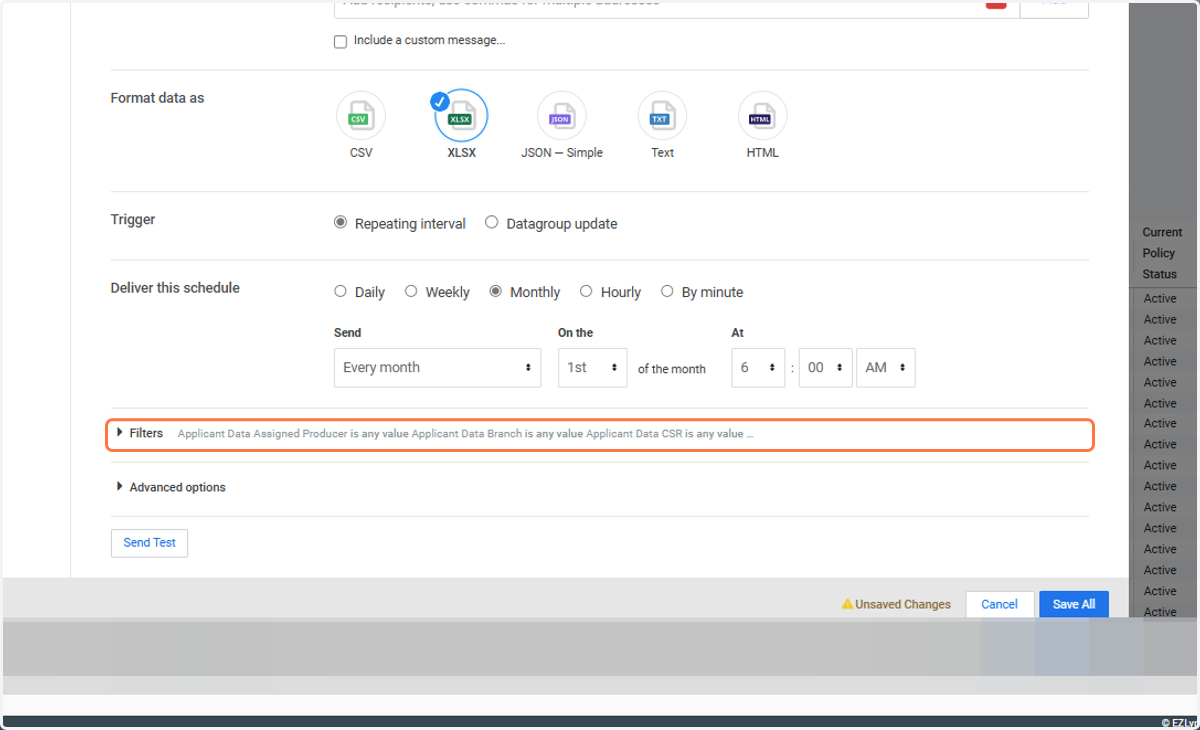Screen dimensions: 1200x730
Task: Click the filter summary text Applicant Data Assigned Producer
Action: tap(263, 434)
